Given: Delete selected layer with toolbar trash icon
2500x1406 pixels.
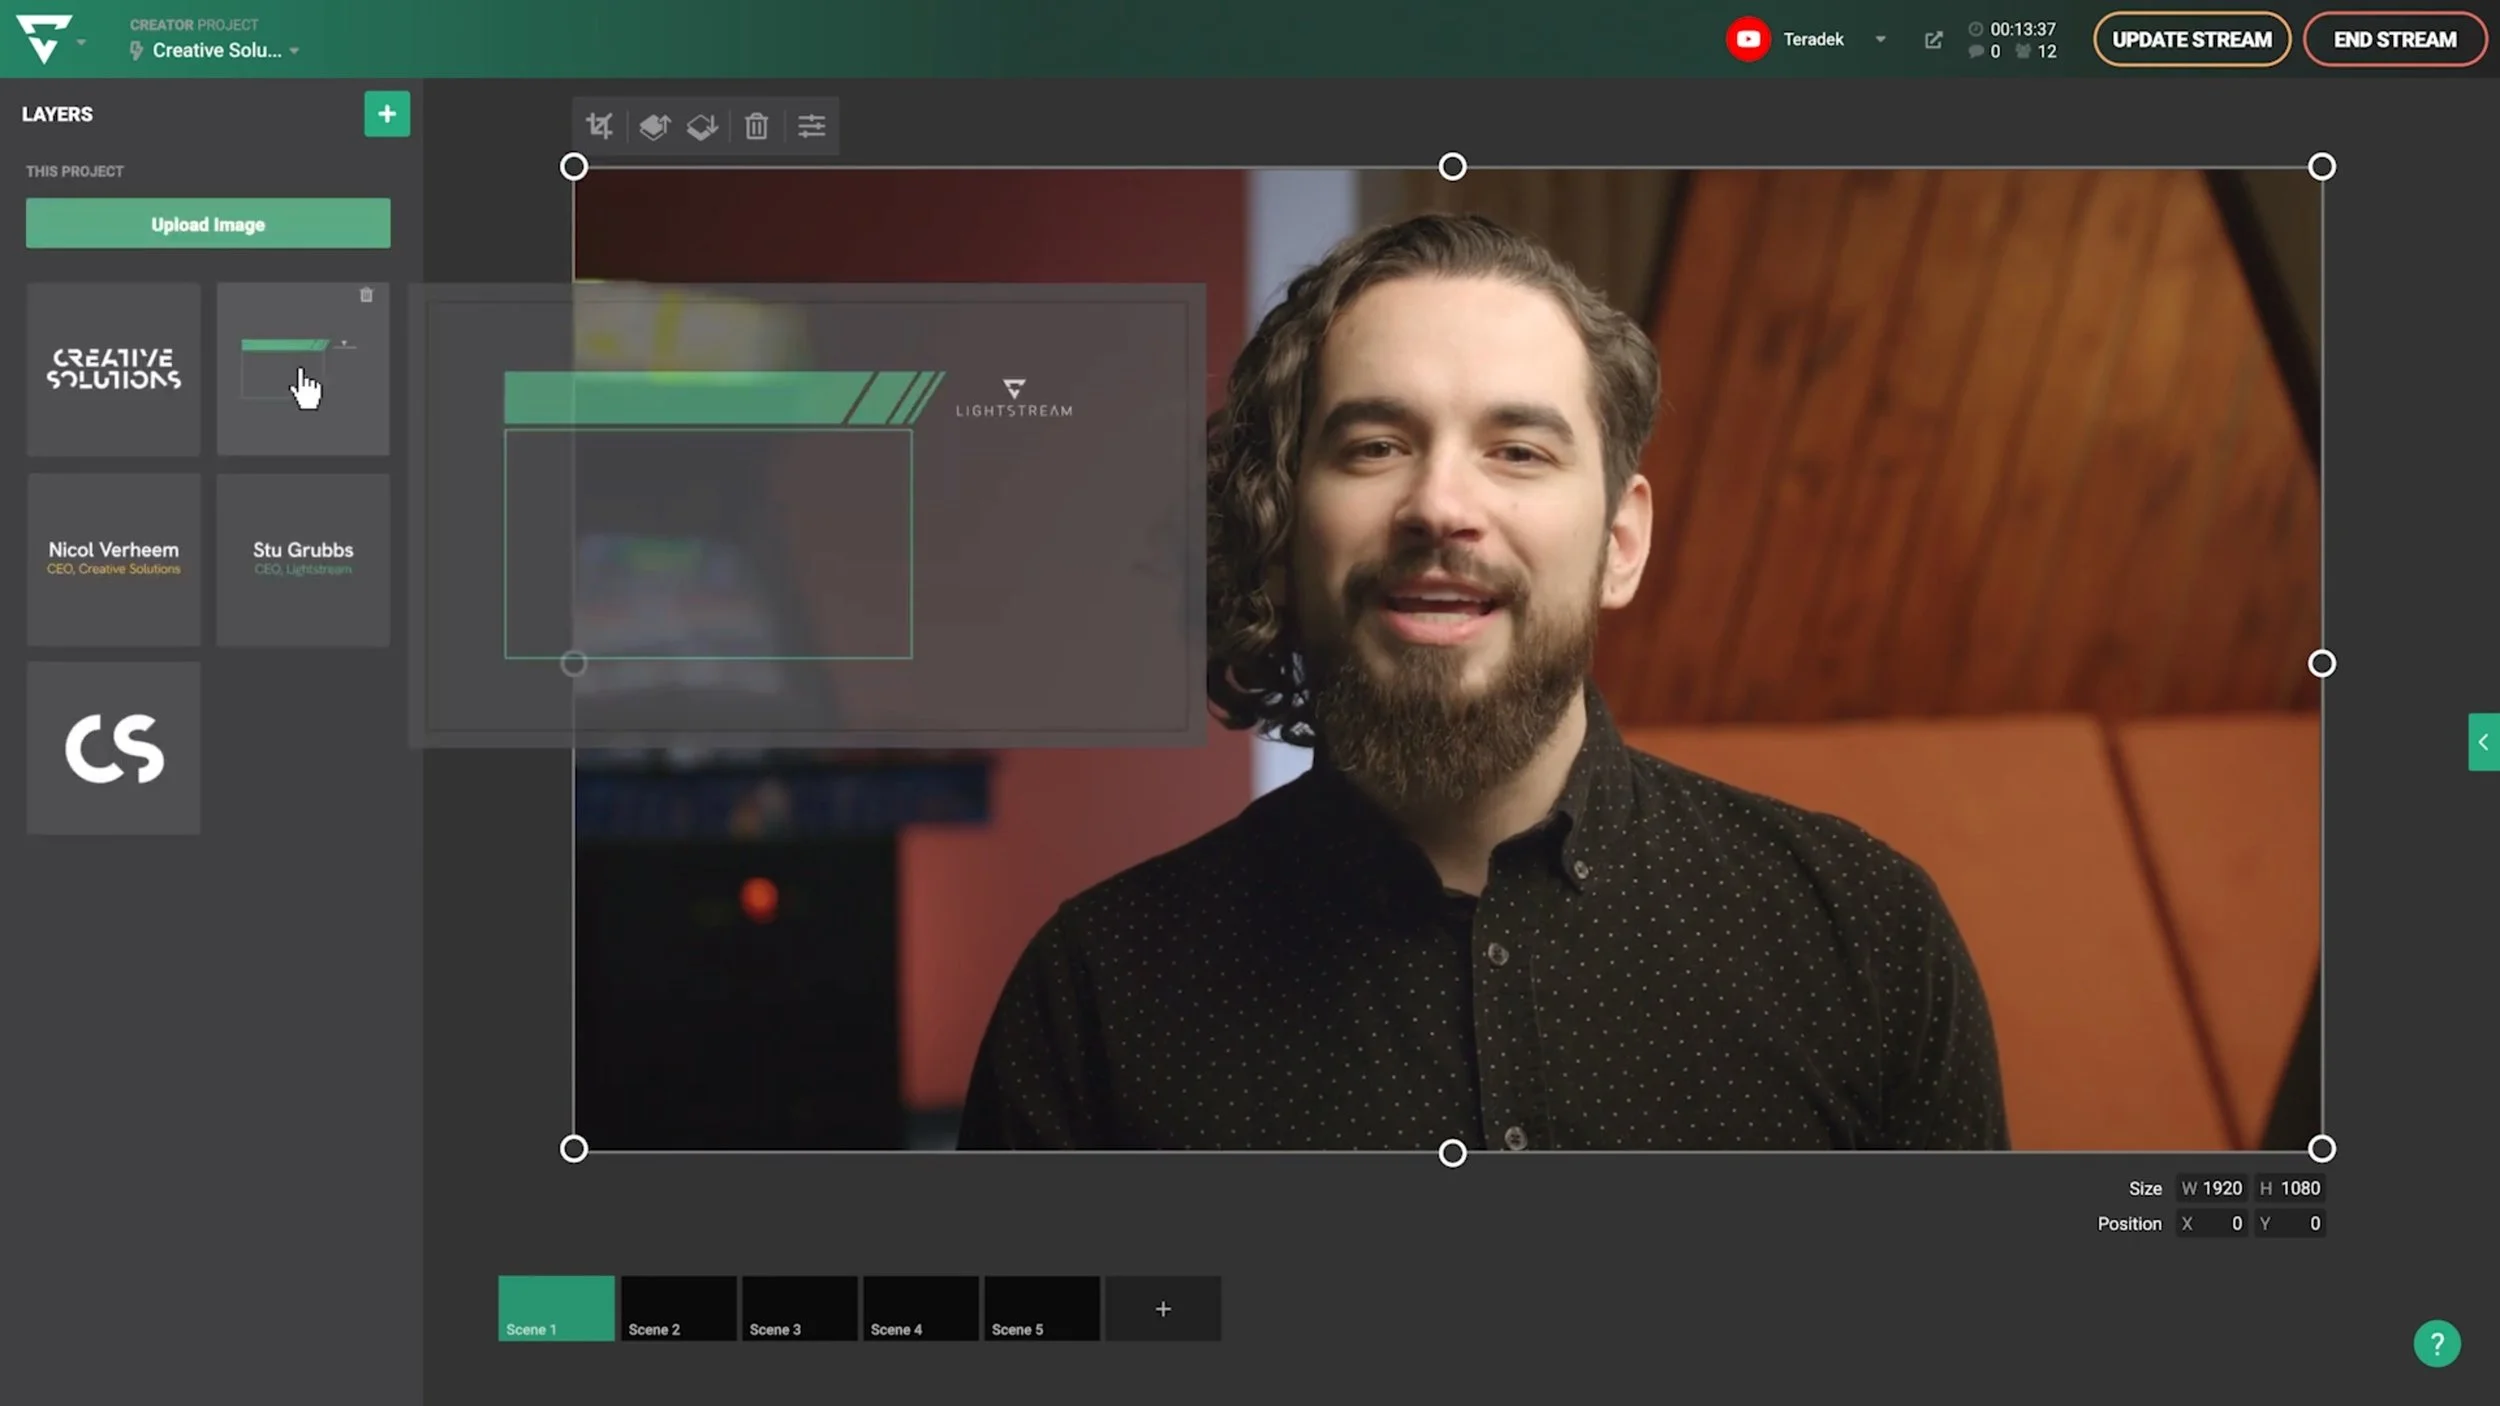Looking at the screenshot, I should (756, 126).
